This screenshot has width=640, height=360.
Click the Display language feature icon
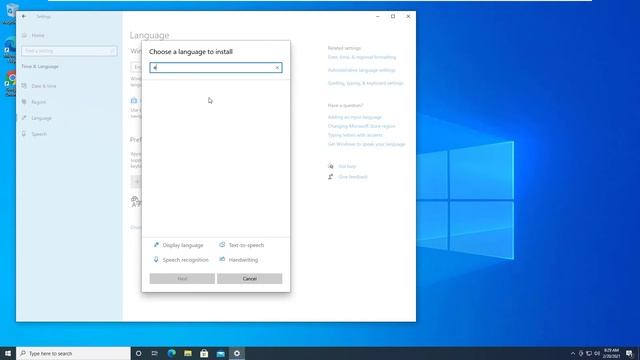click(156, 245)
